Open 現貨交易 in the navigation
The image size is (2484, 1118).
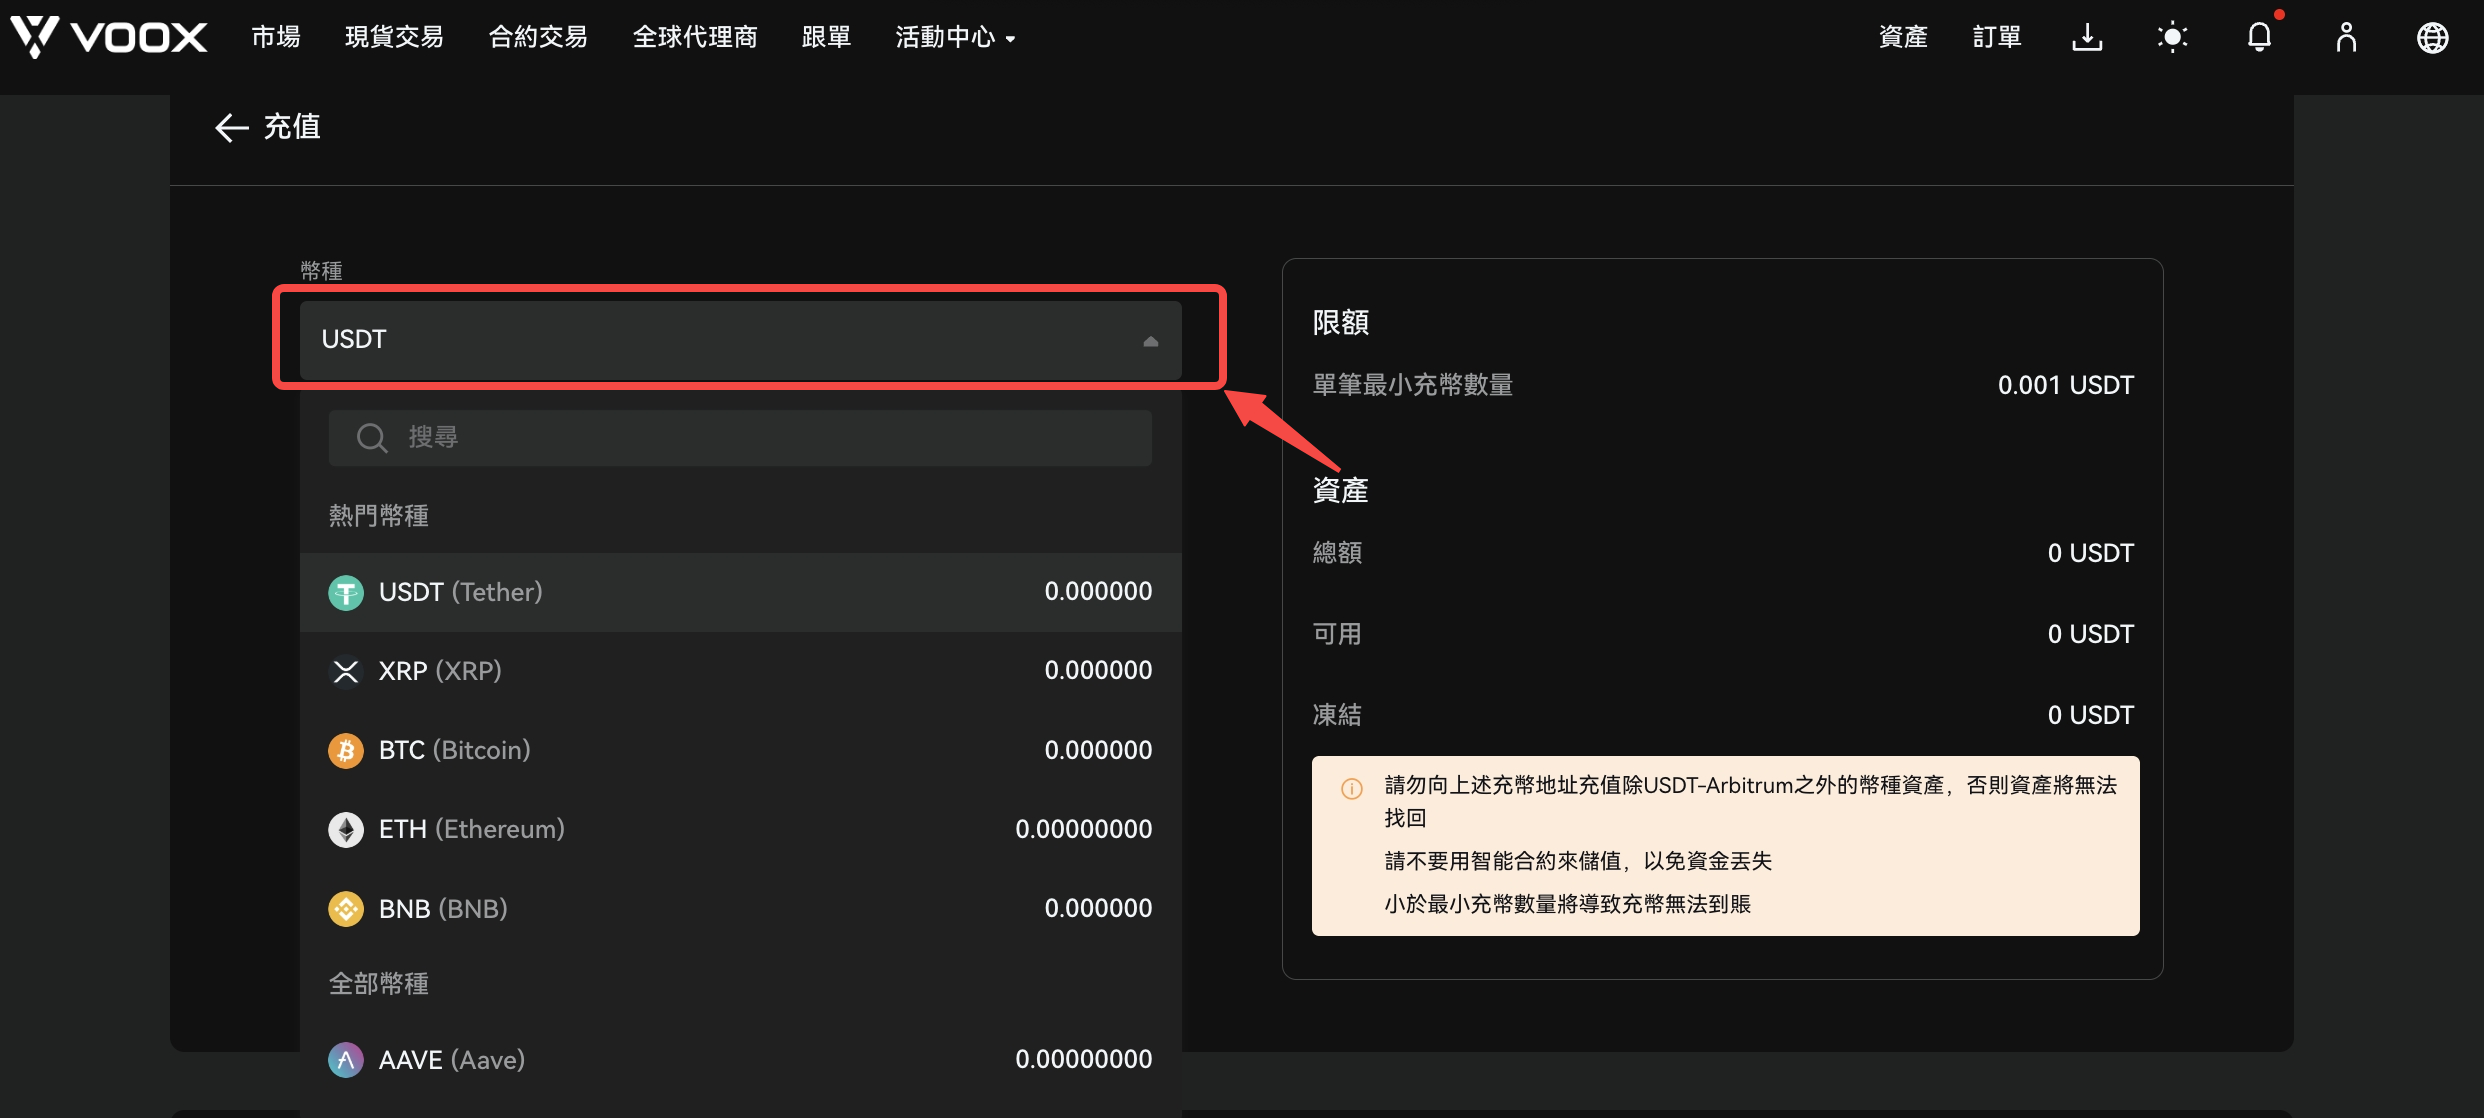click(x=394, y=38)
